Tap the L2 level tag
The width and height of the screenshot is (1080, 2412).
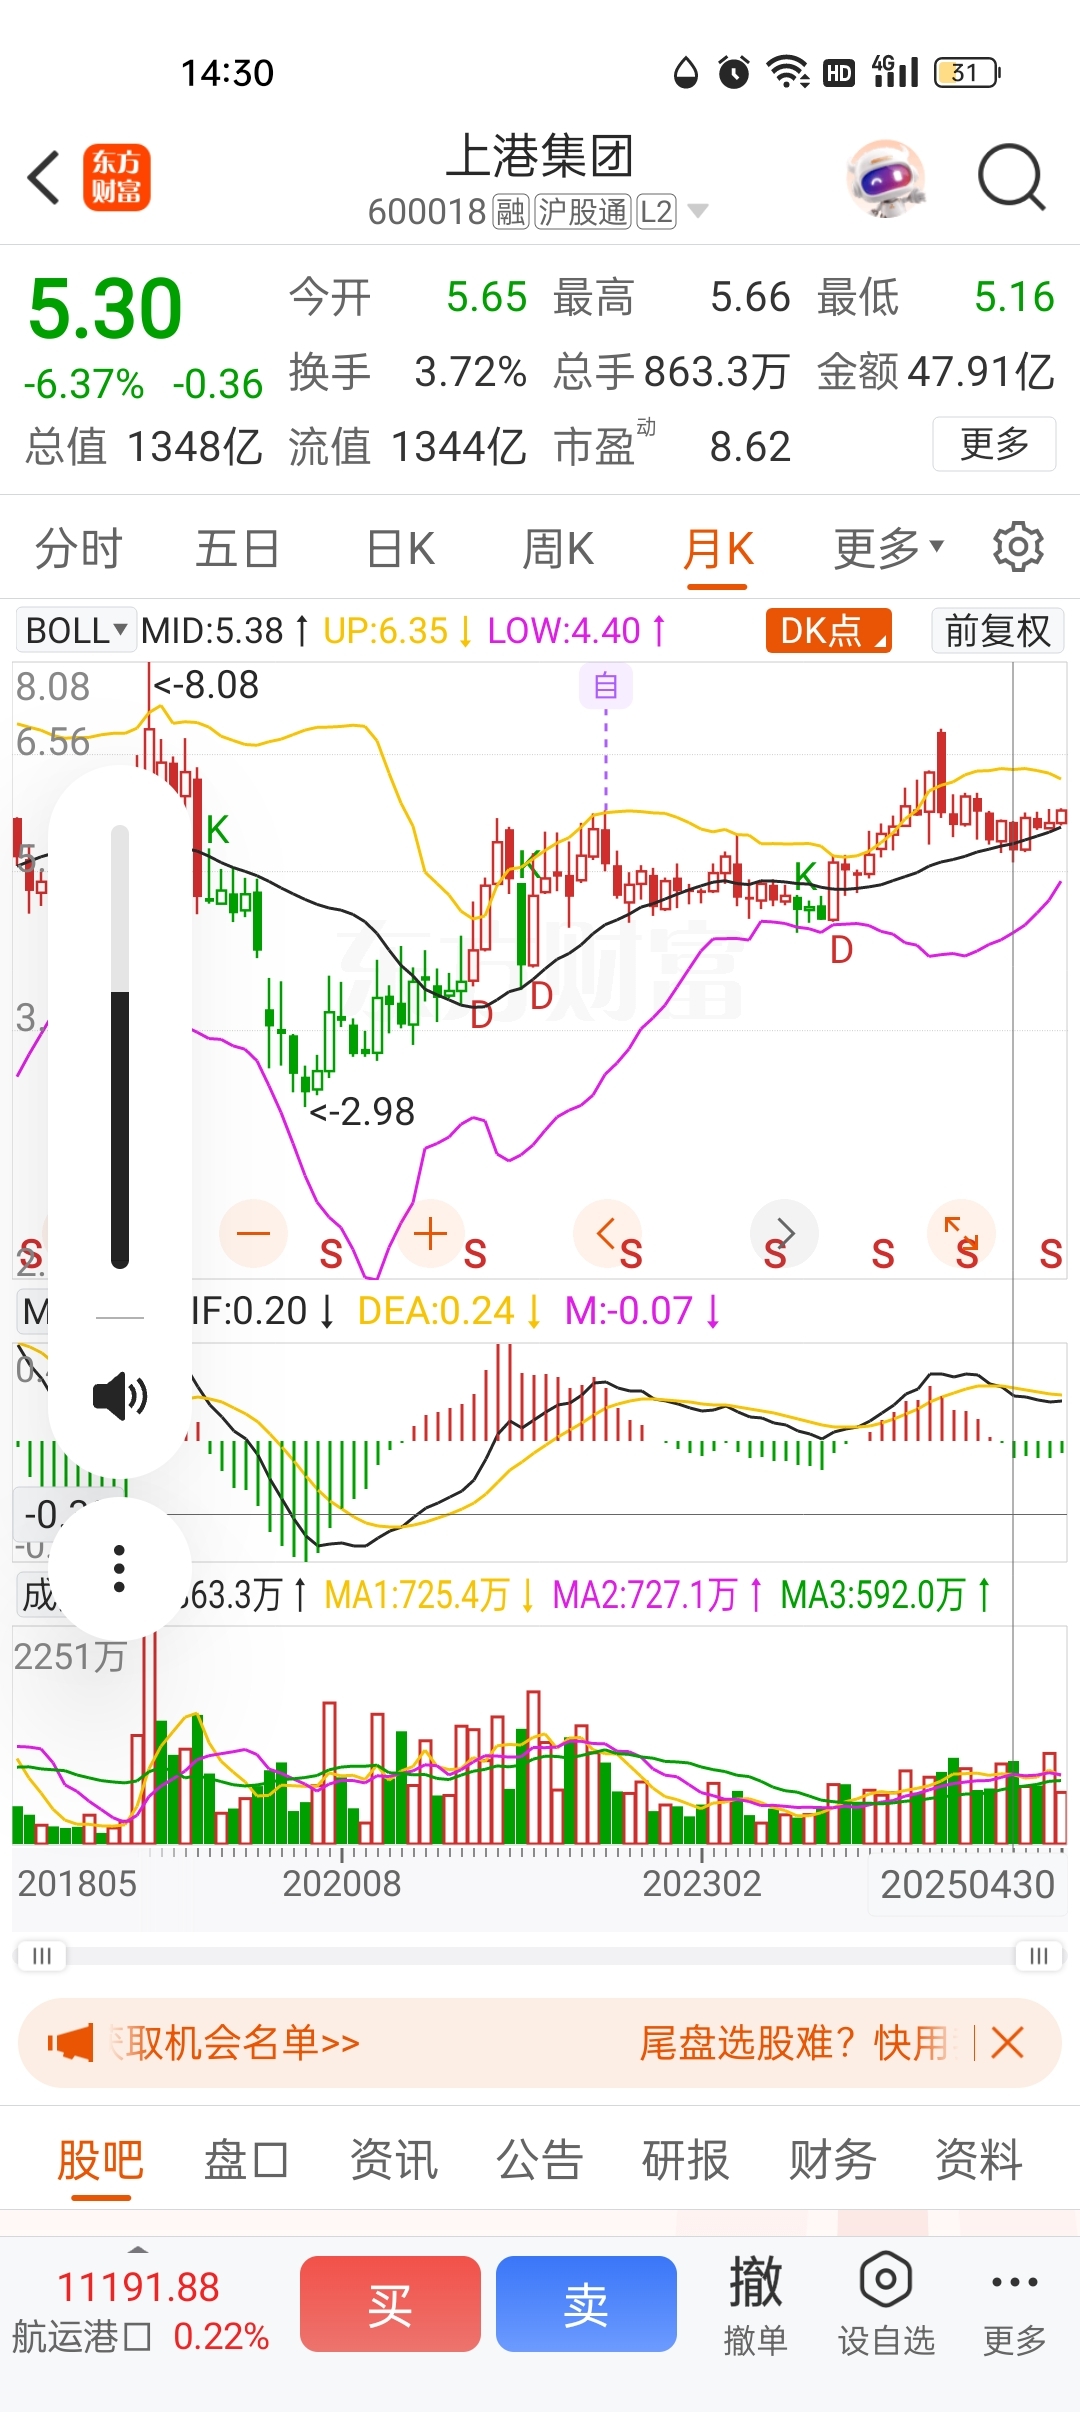tap(657, 212)
